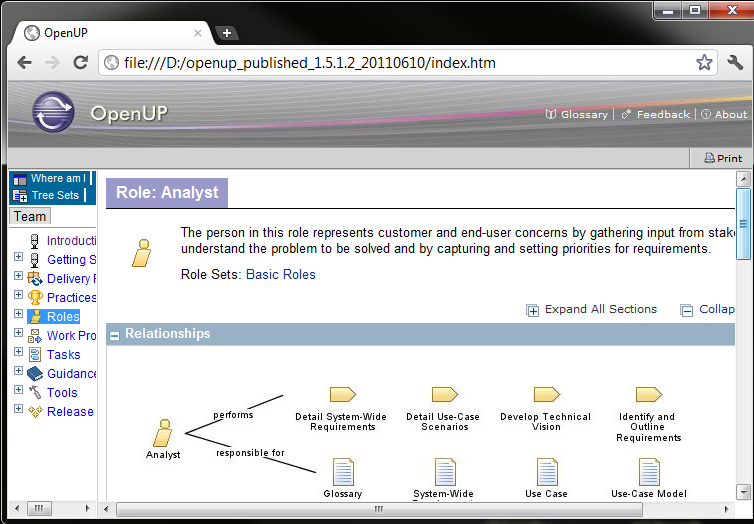
Task: Click Develop Technical Vision task icon
Action: point(547,395)
